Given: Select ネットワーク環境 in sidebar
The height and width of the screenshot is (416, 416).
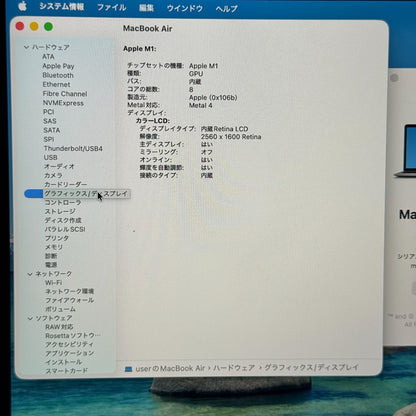Looking at the screenshot, I should tap(70, 292).
